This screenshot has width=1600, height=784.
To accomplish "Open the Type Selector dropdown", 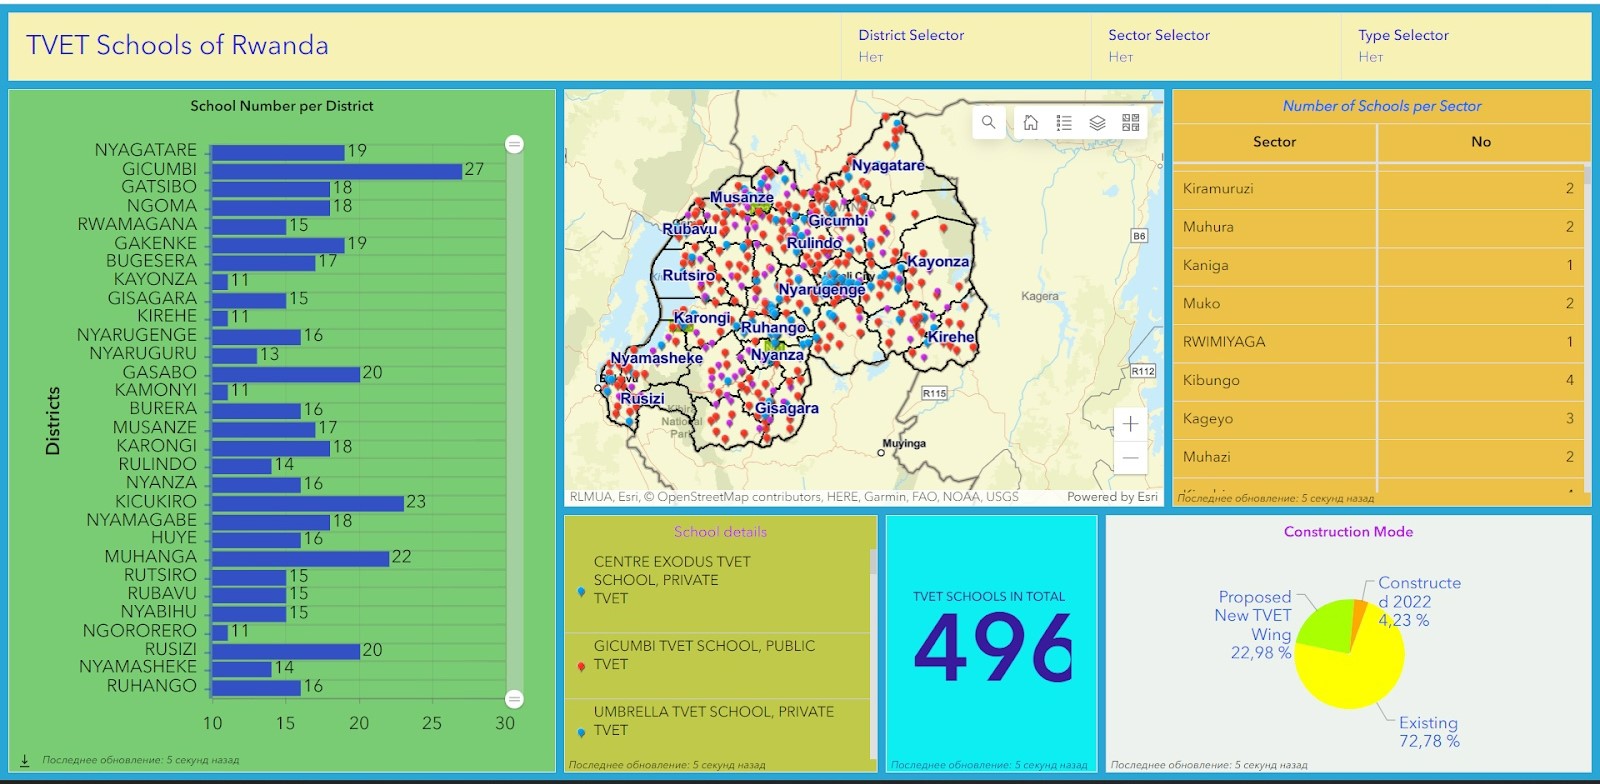I will tap(1465, 46).
